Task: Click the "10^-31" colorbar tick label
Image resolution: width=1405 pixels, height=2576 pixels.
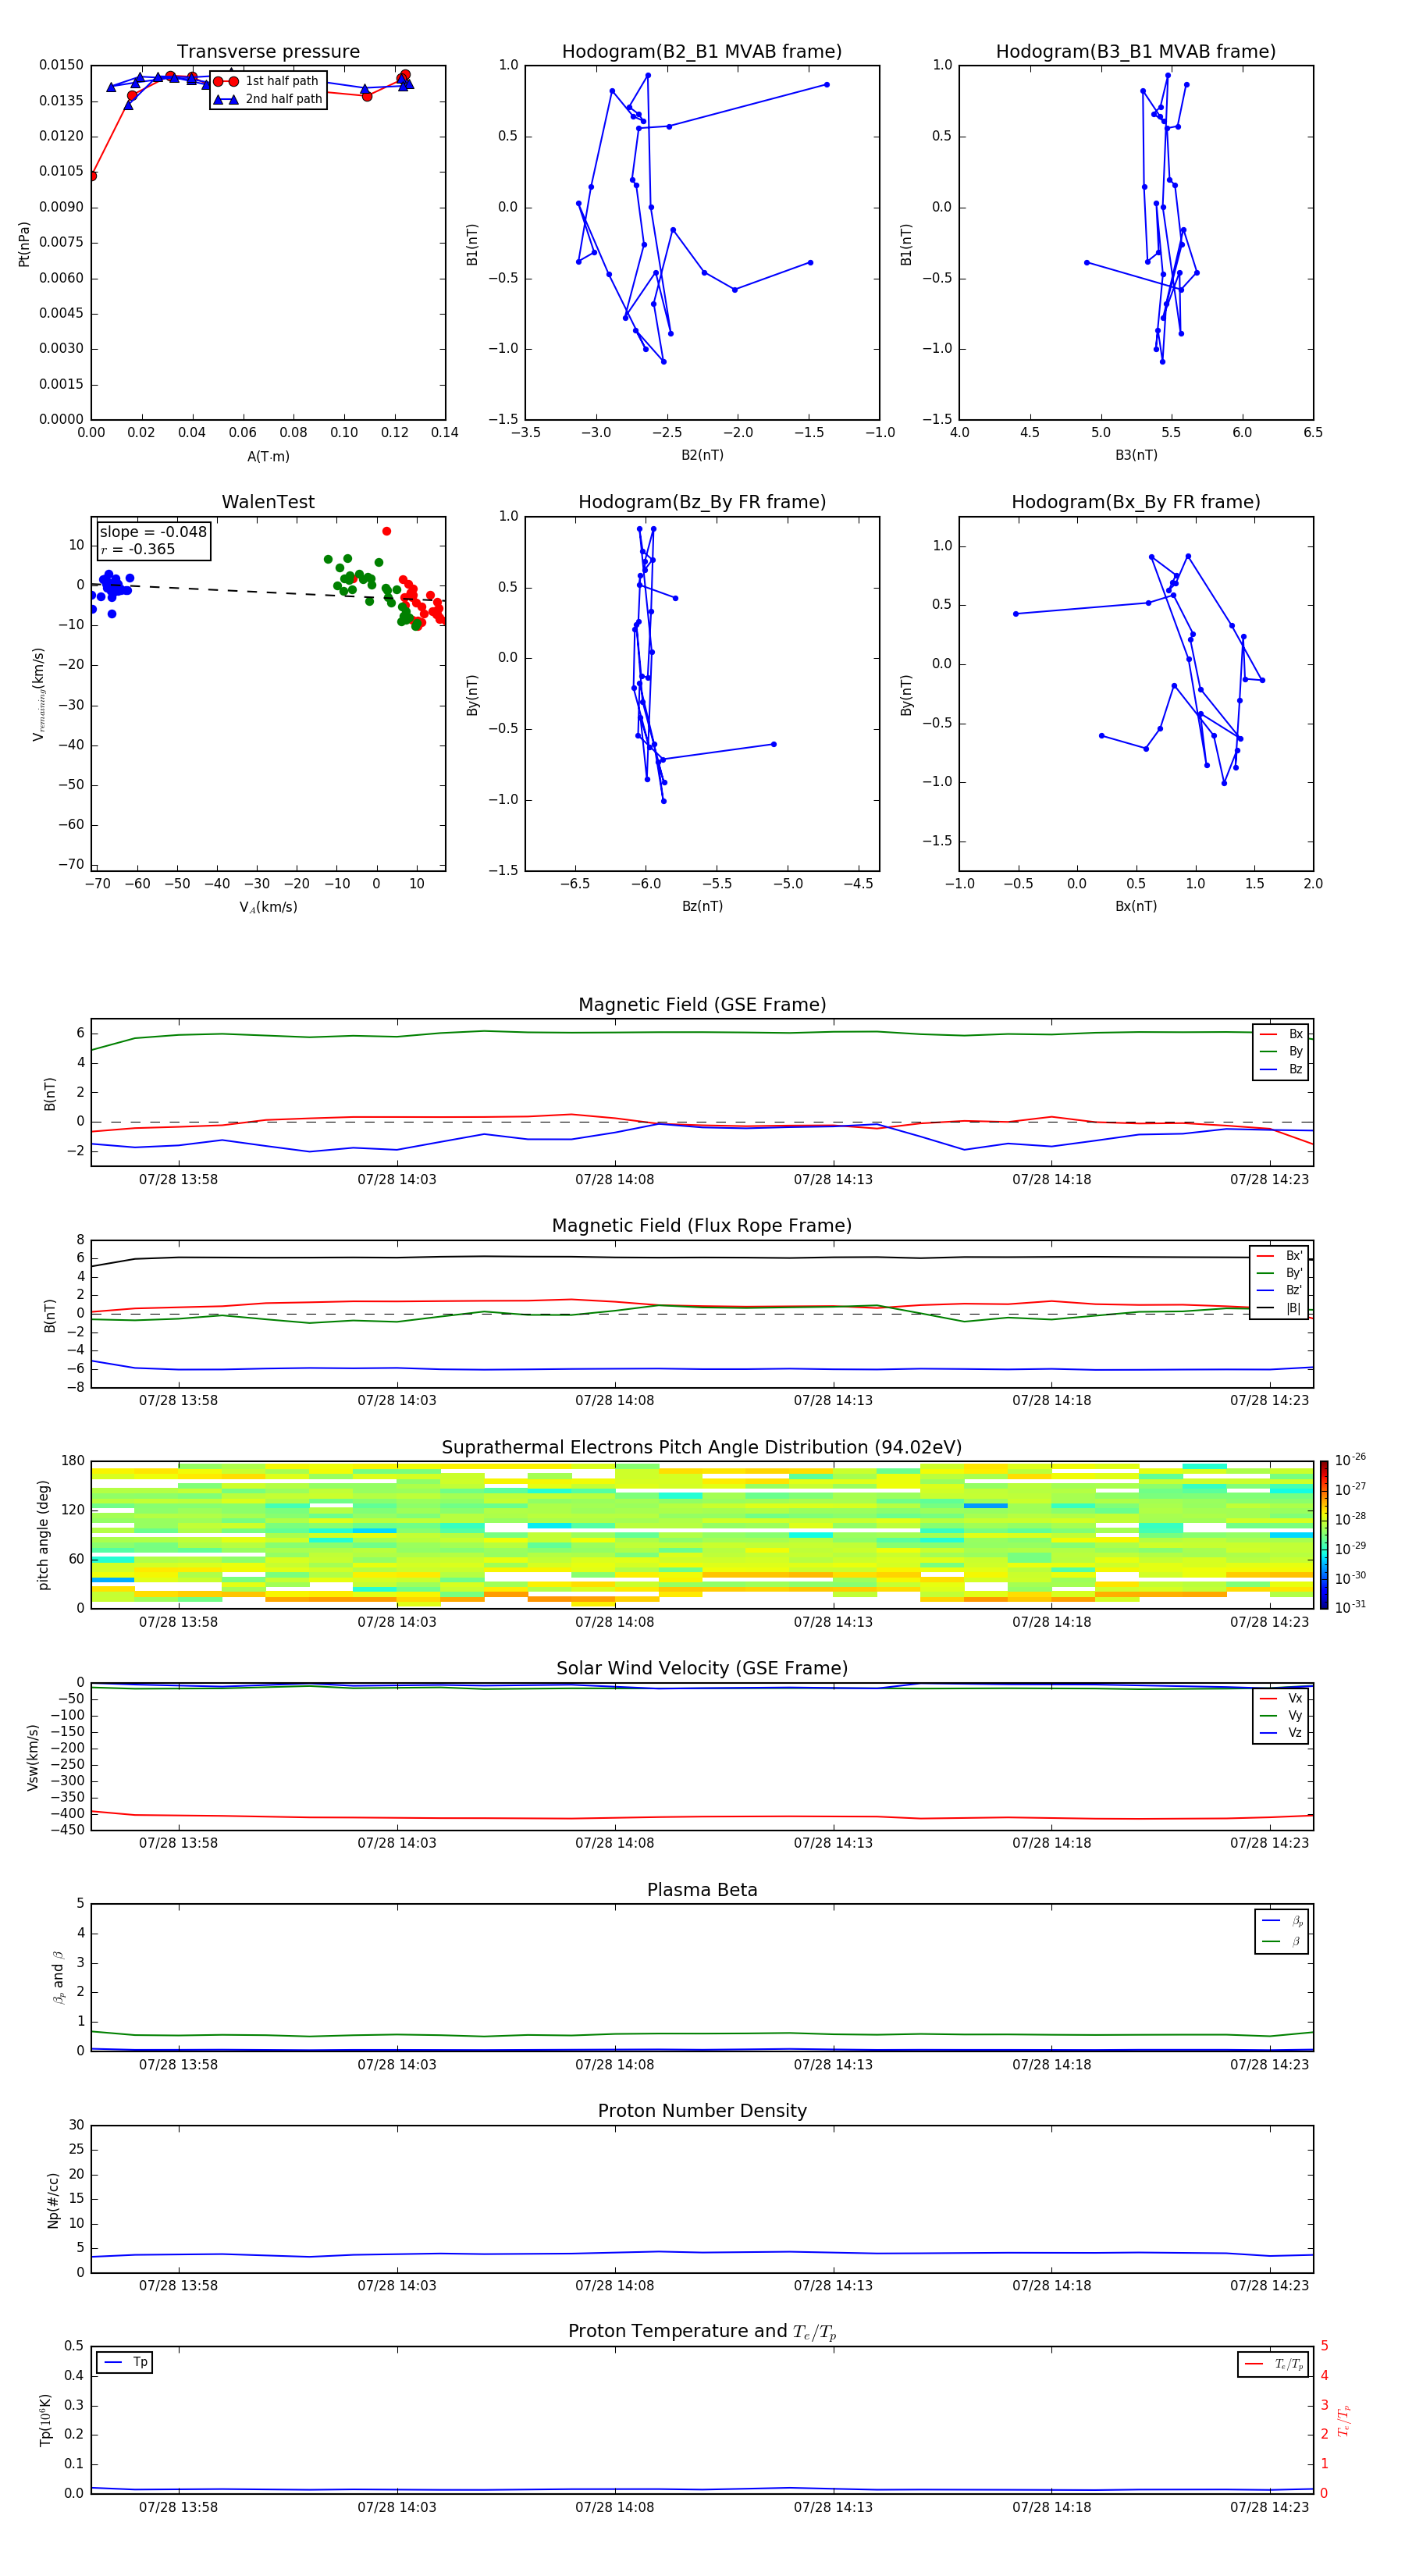Action: (1350, 1607)
